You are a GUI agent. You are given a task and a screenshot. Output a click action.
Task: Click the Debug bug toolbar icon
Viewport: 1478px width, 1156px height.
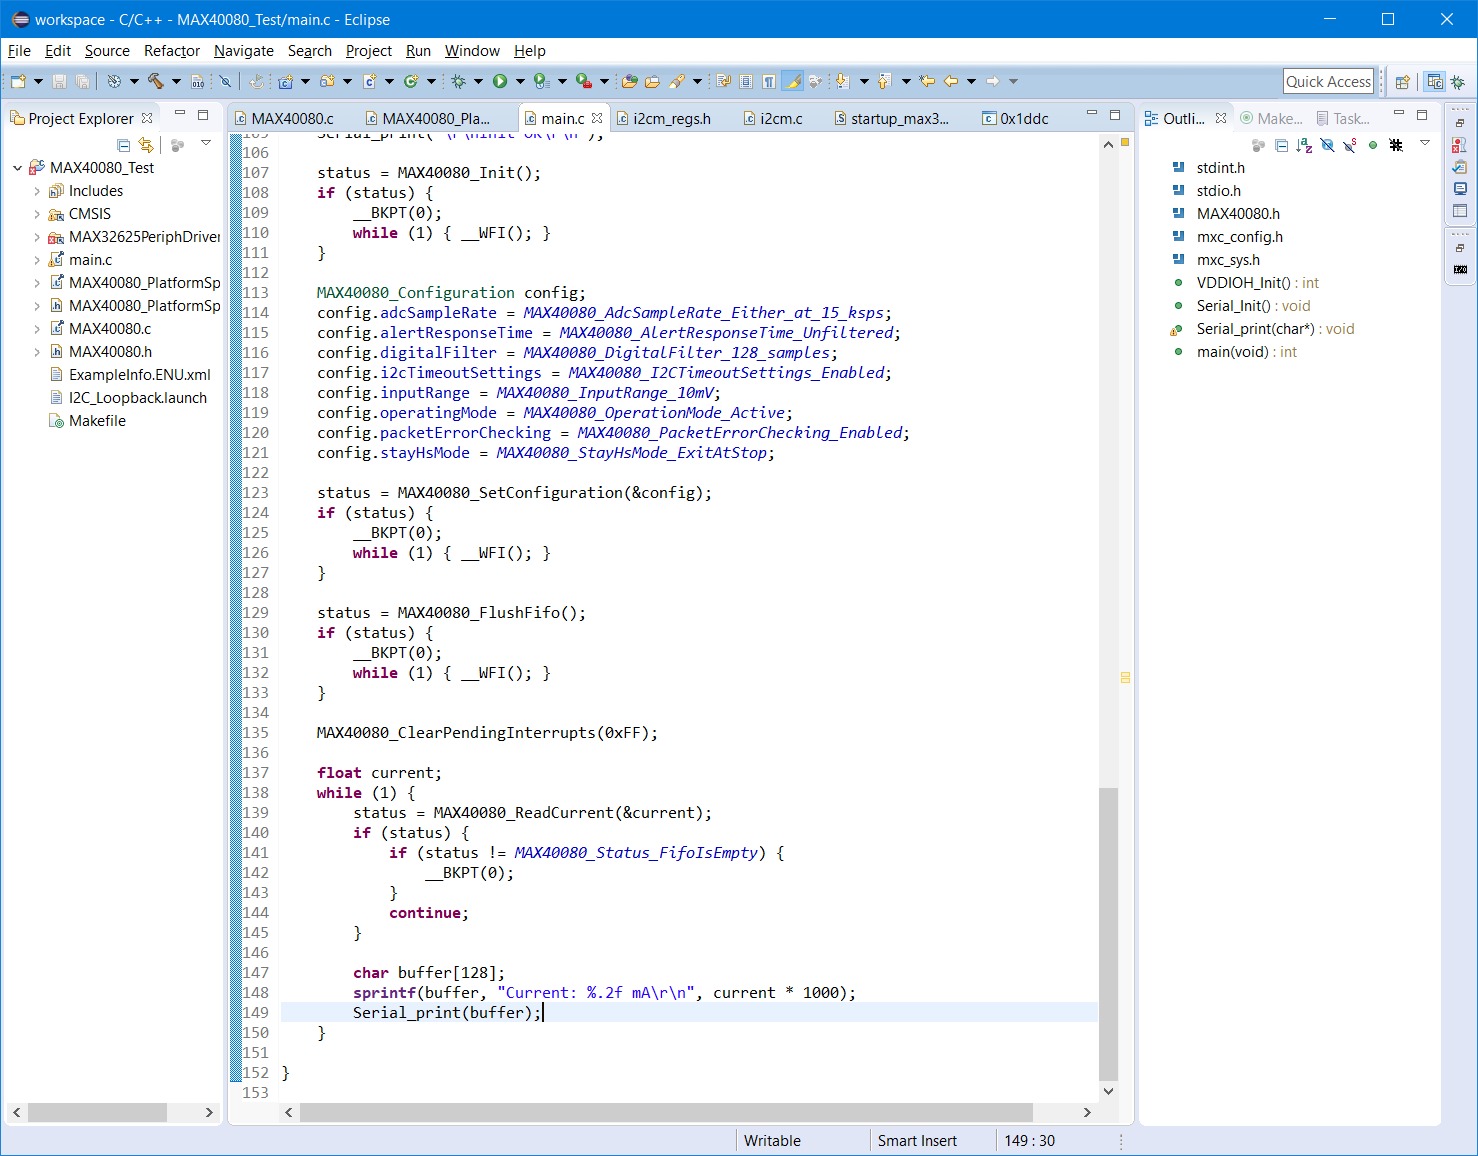tap(458, 81)
